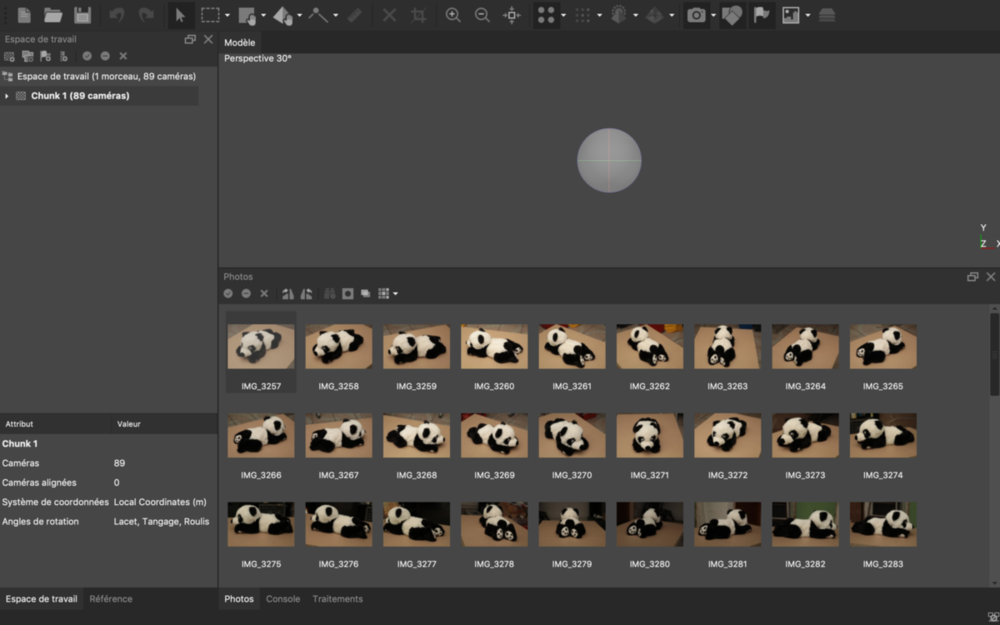1000x625 pixels.
Task: Toggle the tiled model display
Action: pos(654,15)
